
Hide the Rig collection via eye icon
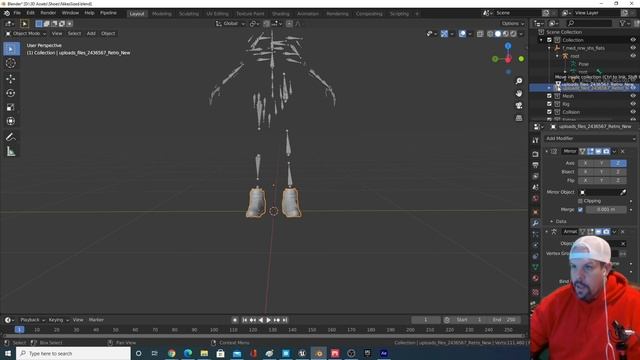click(x=633, y=104)
